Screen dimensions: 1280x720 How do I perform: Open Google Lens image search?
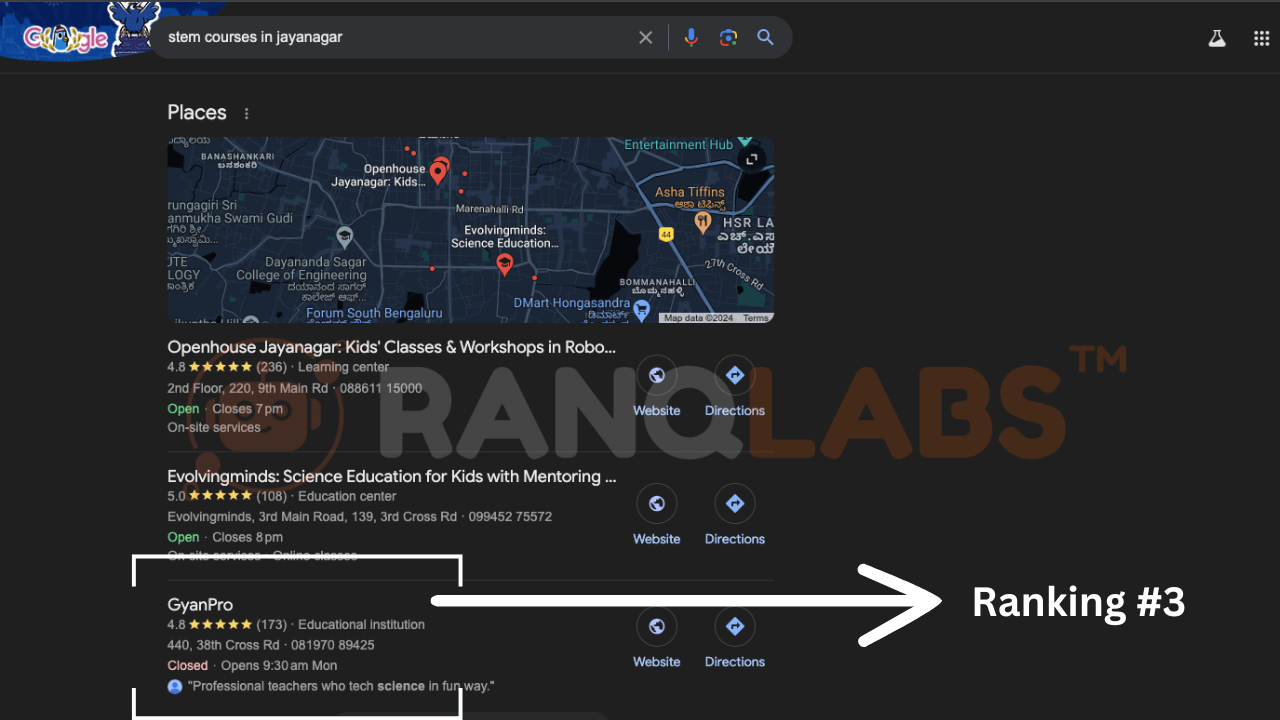pos(728,37)
